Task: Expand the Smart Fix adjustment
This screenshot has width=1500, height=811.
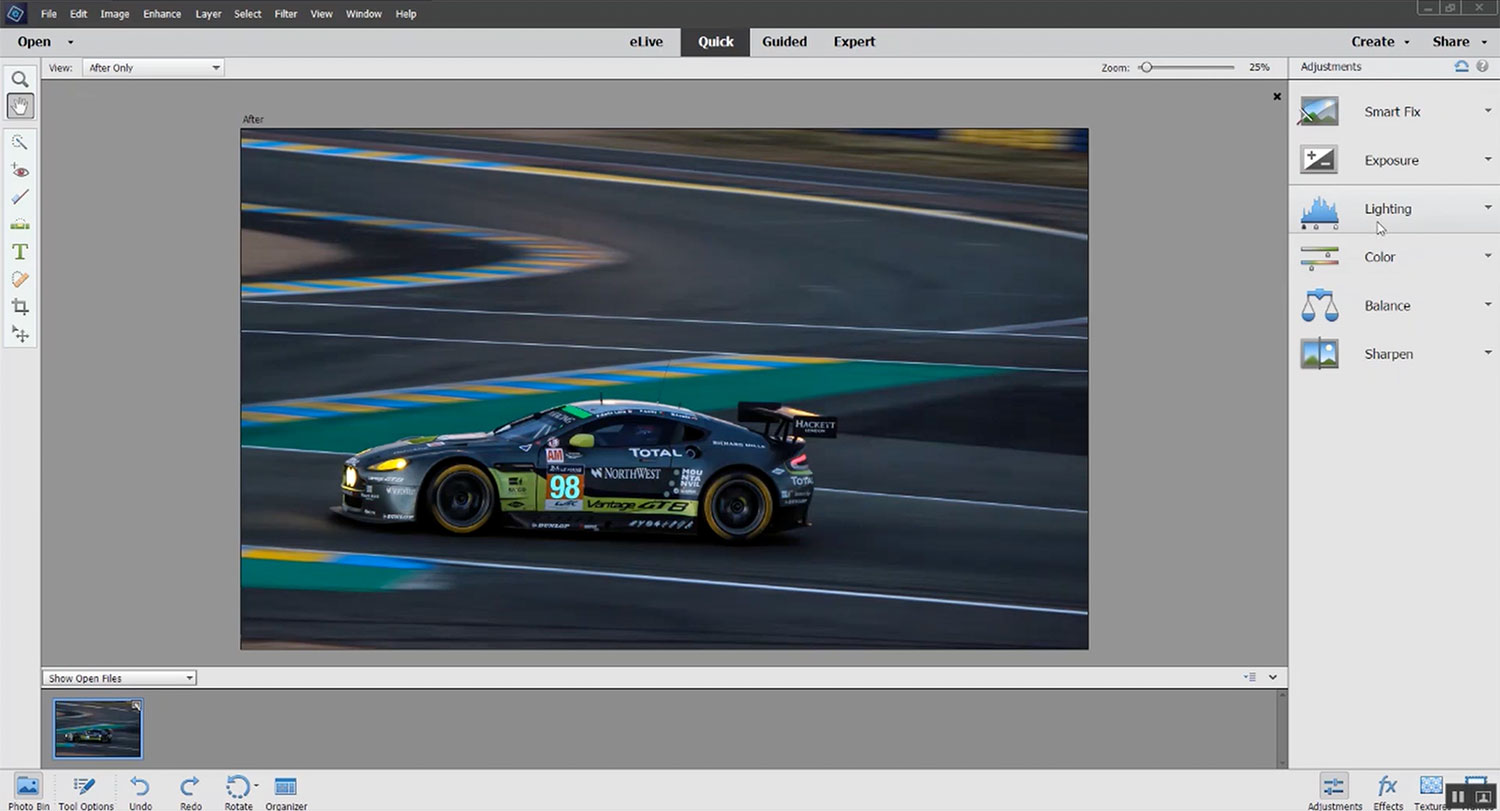Action: 1392,112
